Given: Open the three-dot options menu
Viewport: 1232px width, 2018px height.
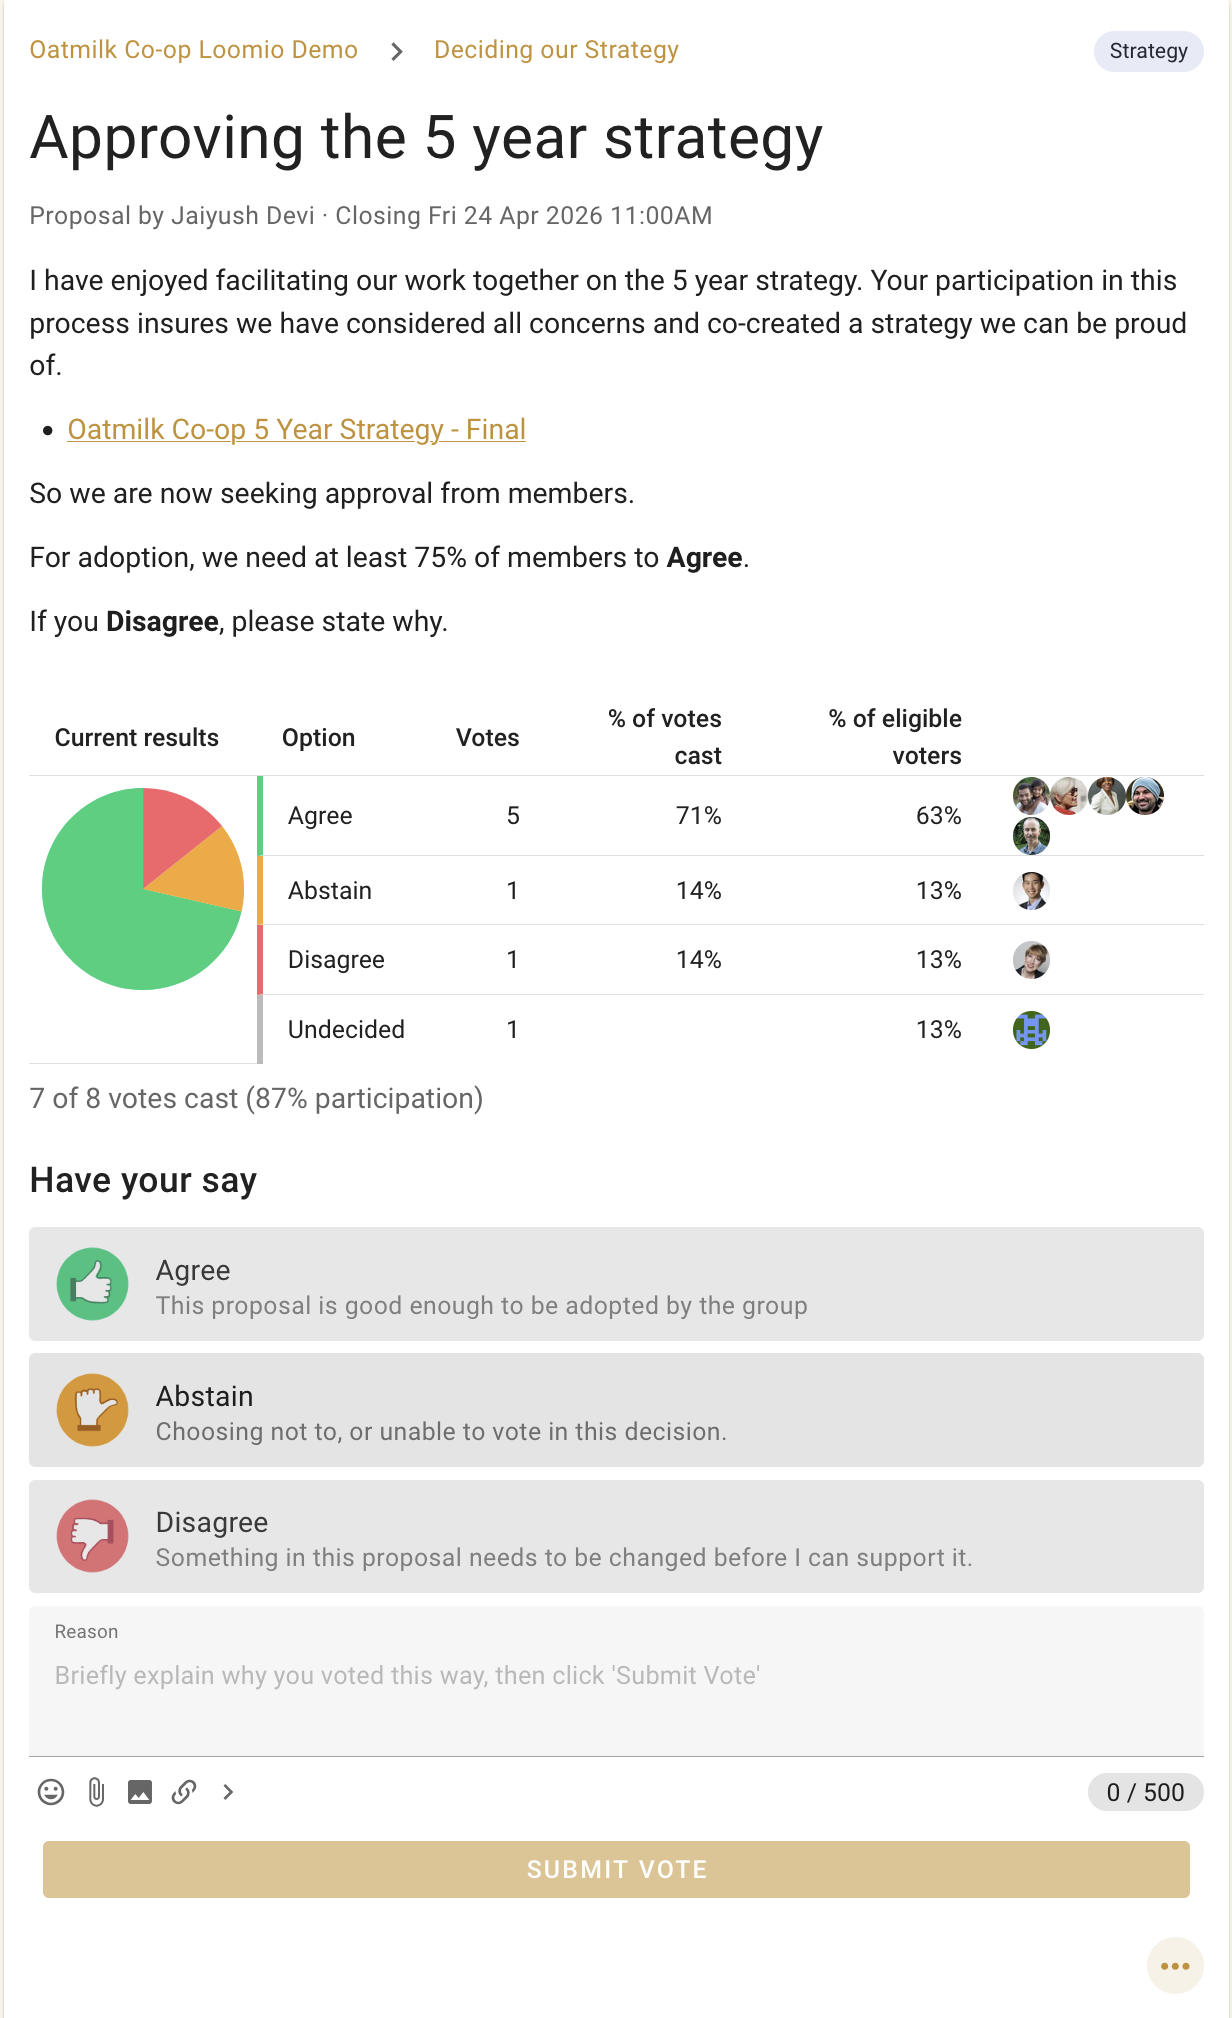Looking at the screenshot, I should [x=1175, y=1966].
